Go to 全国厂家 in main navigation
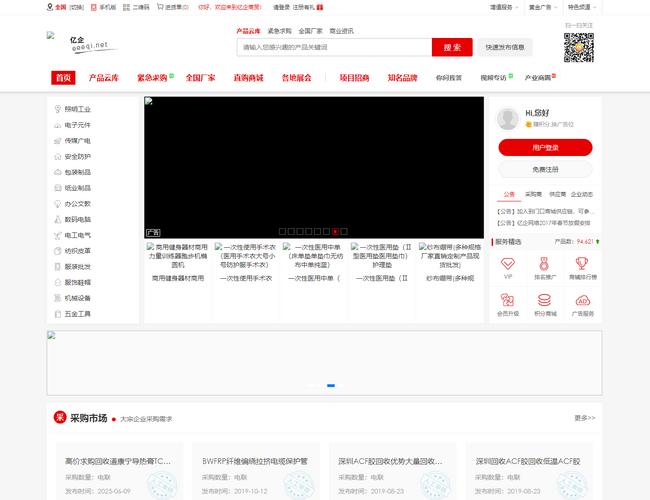 [200, 78]
